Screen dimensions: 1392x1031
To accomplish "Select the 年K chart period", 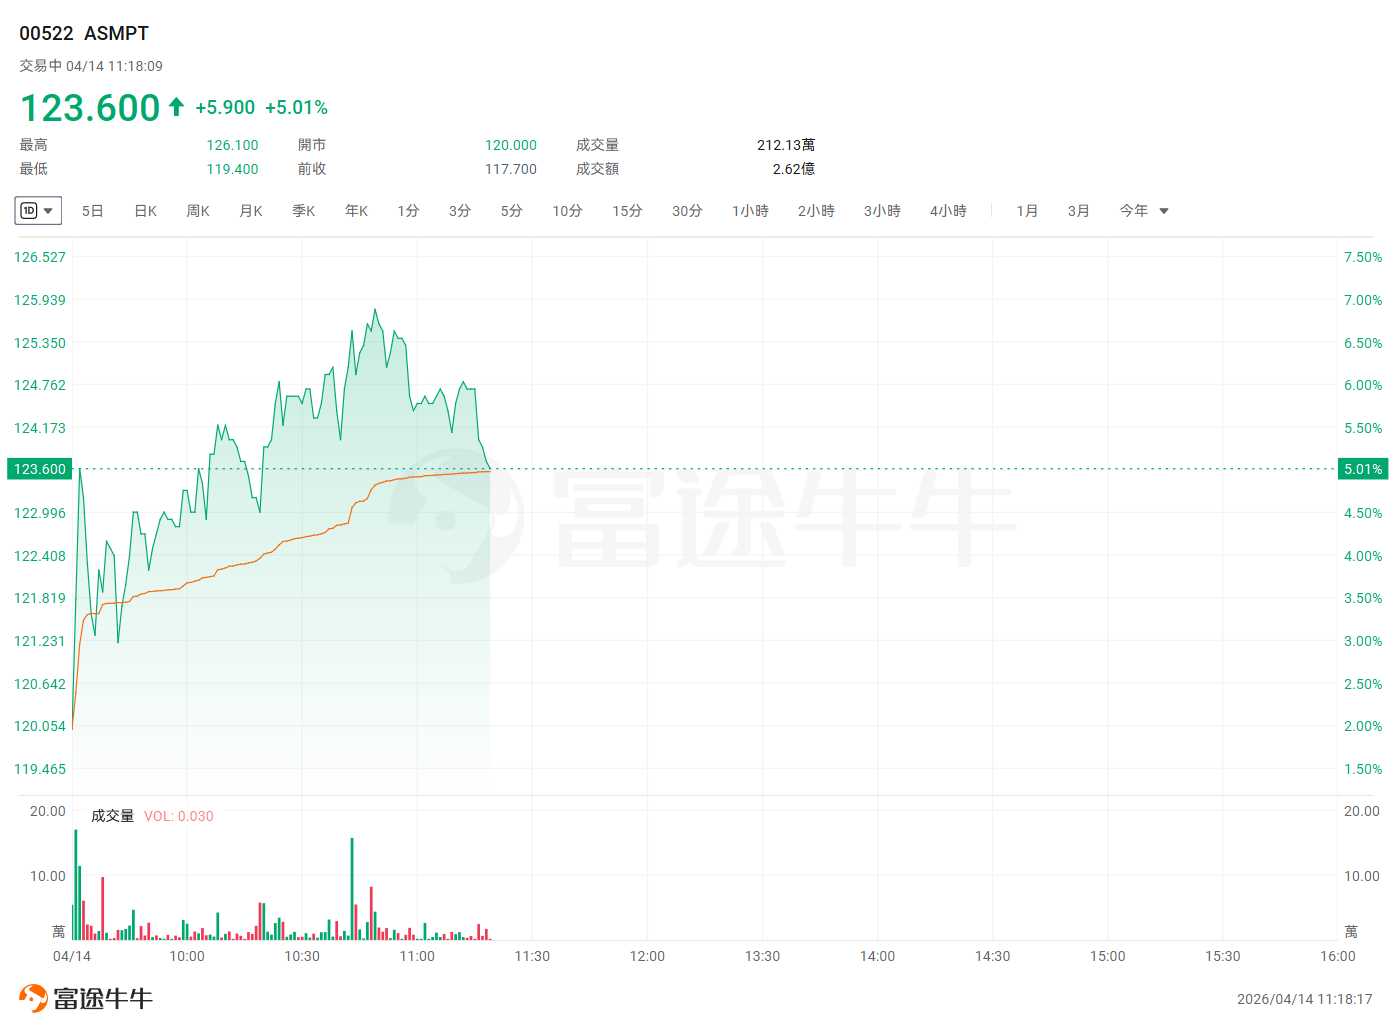I will point(357,211).
